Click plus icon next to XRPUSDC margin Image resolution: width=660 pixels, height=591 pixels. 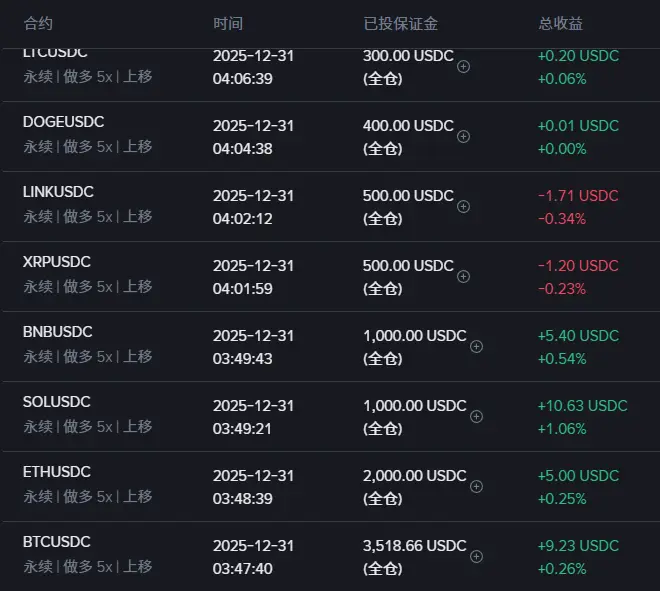pos(463,277)
